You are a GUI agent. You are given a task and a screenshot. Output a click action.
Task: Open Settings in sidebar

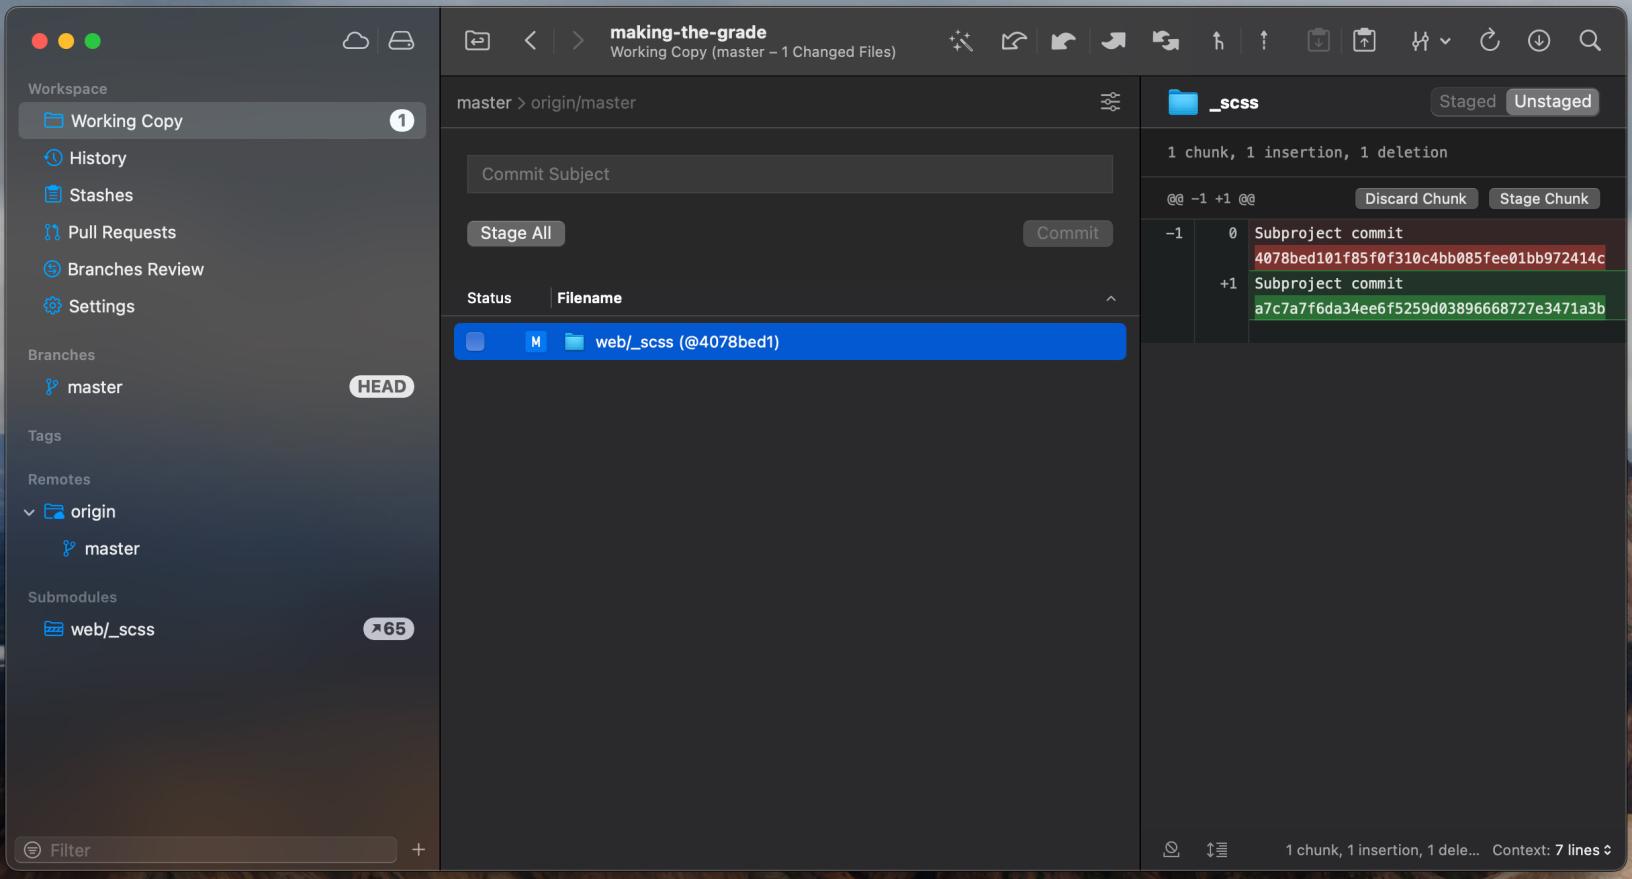coord(222,306)
